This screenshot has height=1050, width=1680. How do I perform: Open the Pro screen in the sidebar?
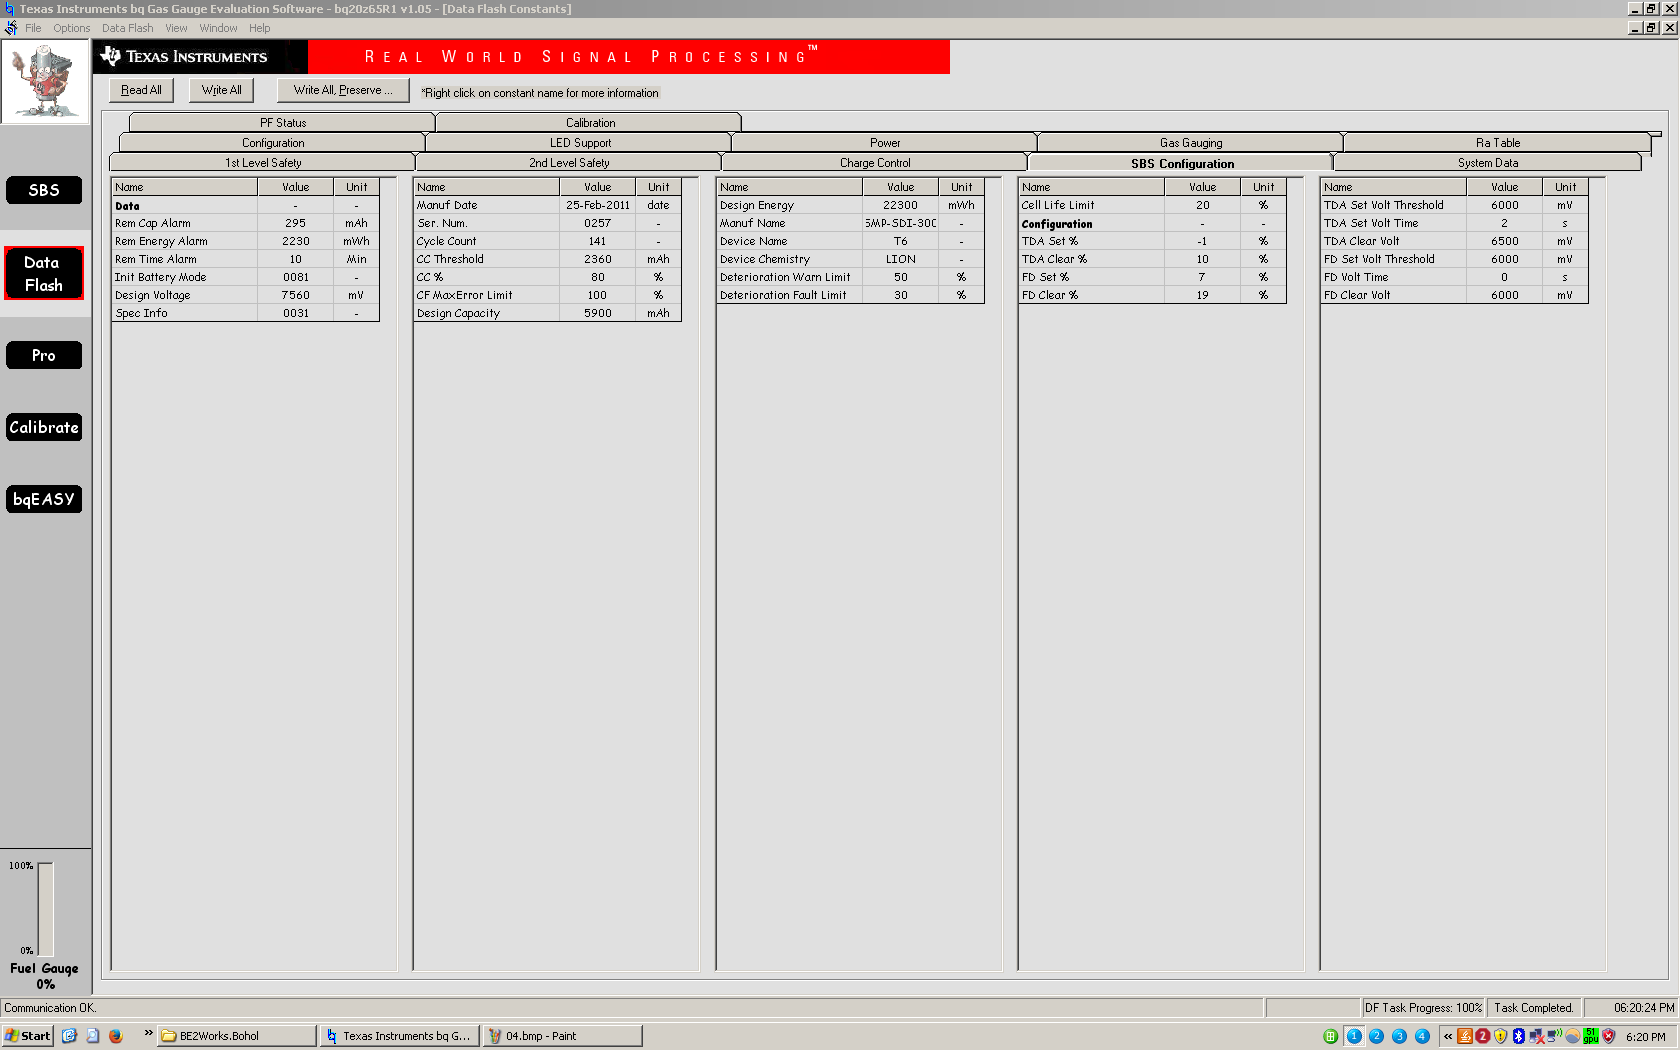point(44,355)
